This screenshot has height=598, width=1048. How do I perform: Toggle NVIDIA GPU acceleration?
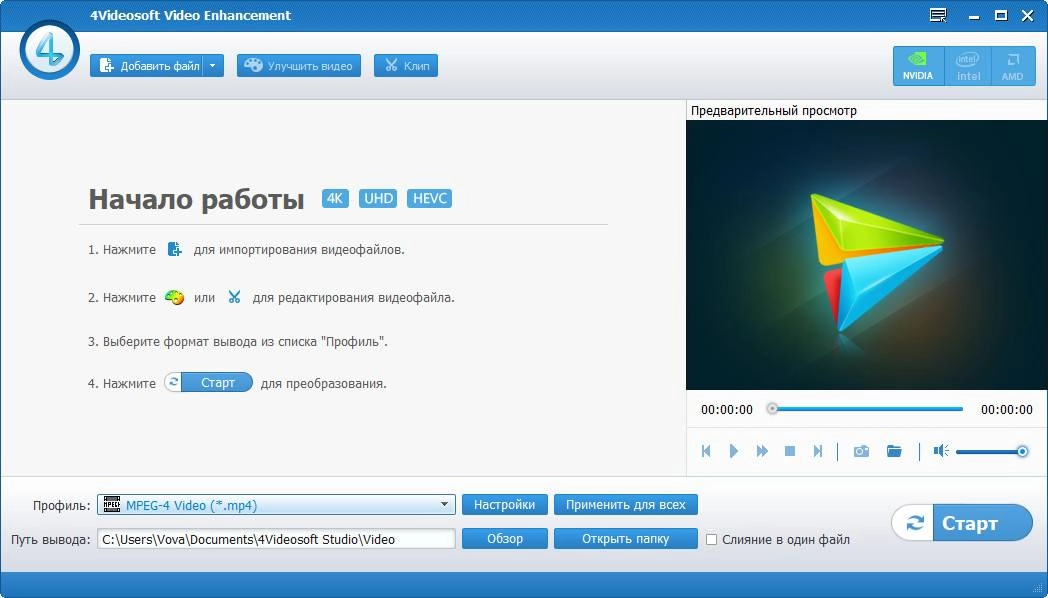pyautogui.click(x=918, y=65)
